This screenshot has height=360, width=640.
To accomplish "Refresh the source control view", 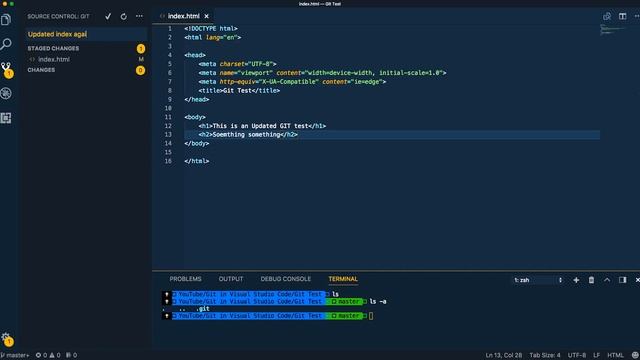I will tap(124, 16).
